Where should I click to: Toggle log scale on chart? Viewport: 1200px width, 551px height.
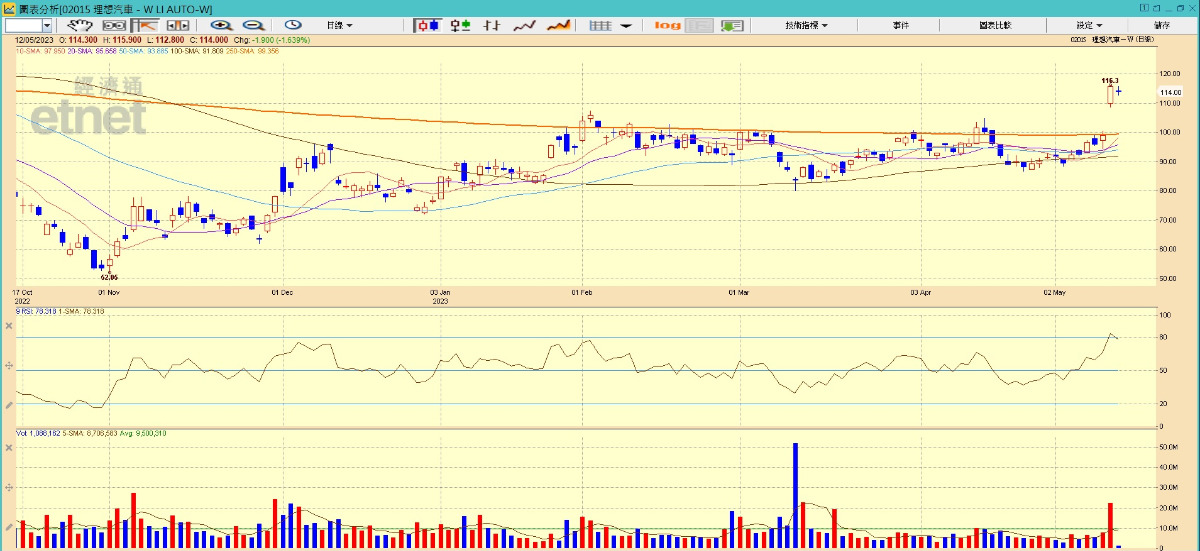point(668,25)
